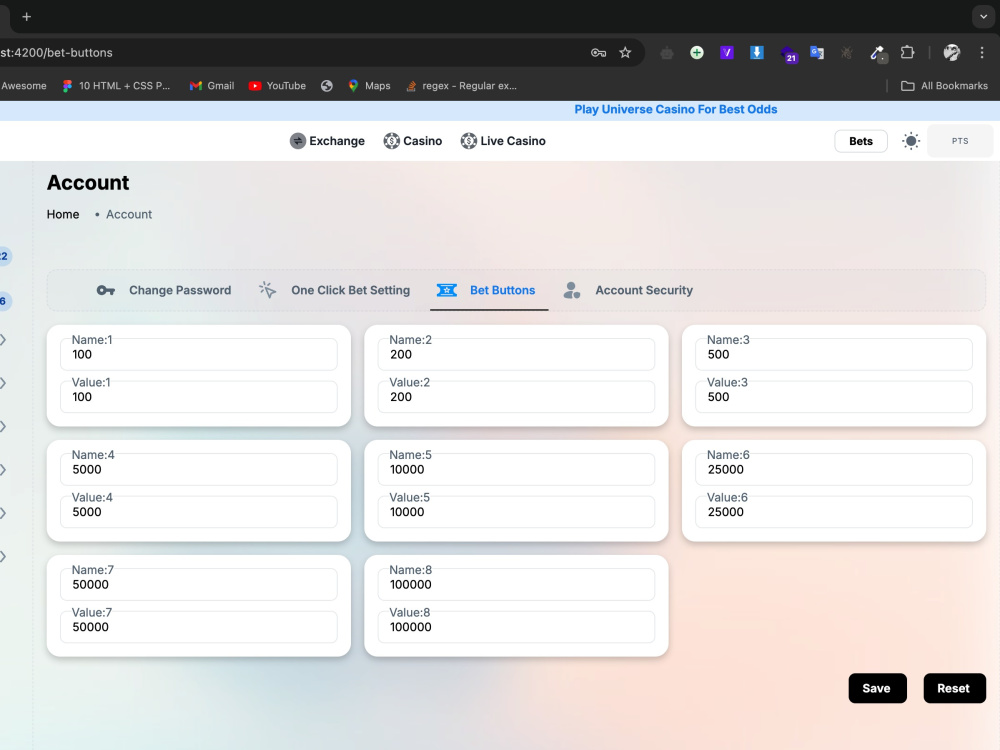Viewport: 1000px width, 750px height.
Task: Click the Name:3 input field
Action: pyautogui.click(x=834, y=354)
